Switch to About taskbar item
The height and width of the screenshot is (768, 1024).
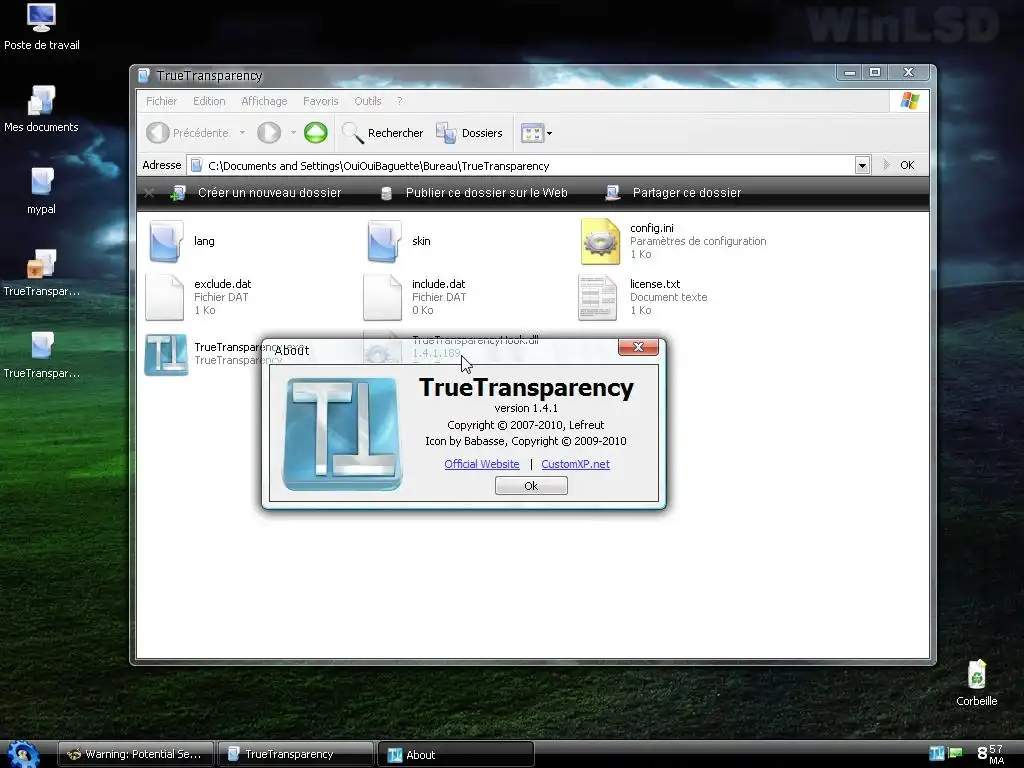point(456,754)
